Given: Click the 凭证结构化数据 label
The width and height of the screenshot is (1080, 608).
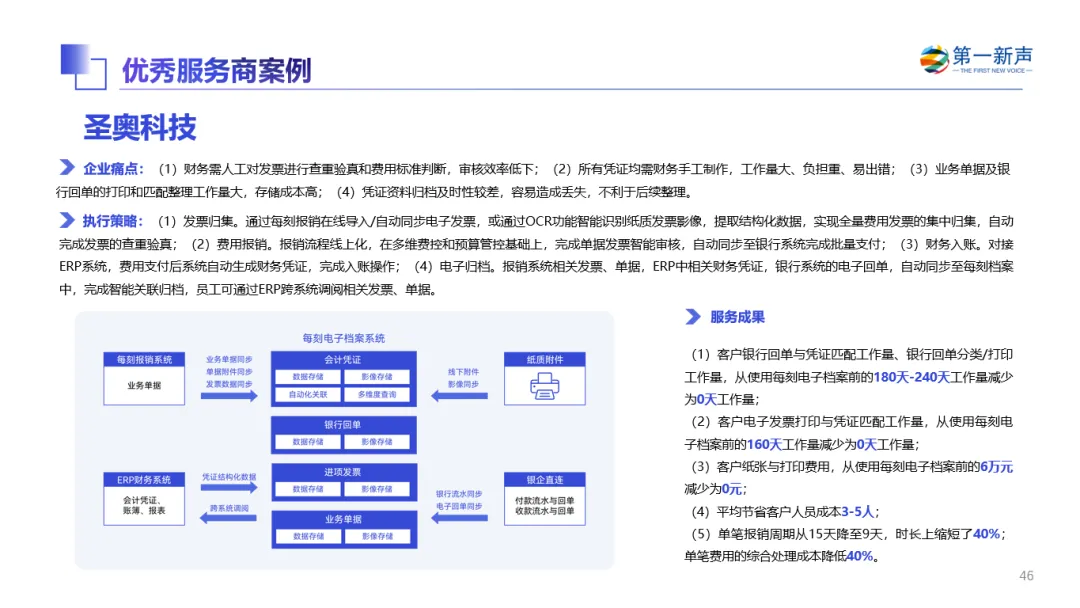Looking at the screenshot, I should (x=229, y=476).
